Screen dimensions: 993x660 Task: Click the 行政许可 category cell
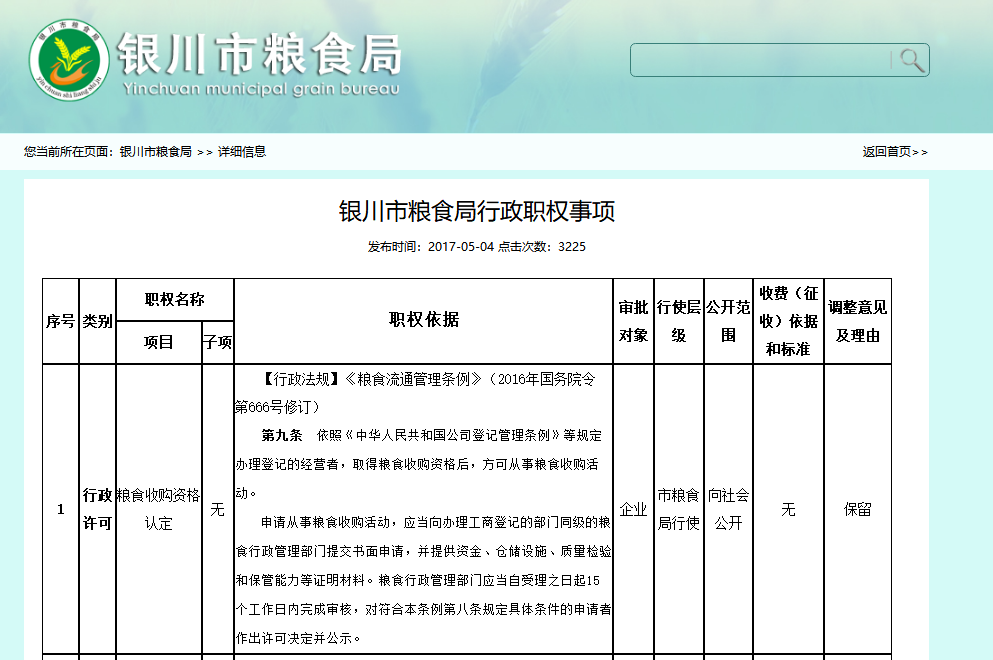98,509
